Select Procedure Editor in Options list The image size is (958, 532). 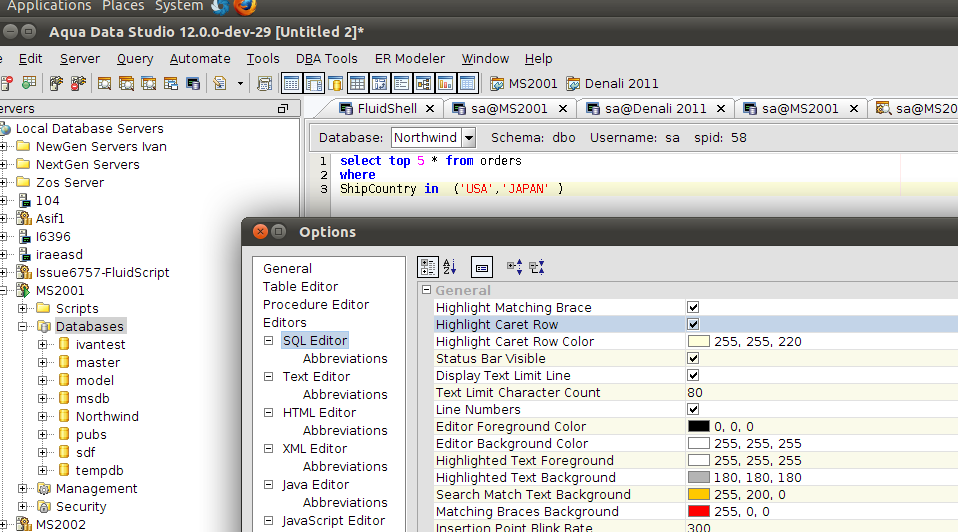[316, 305]
